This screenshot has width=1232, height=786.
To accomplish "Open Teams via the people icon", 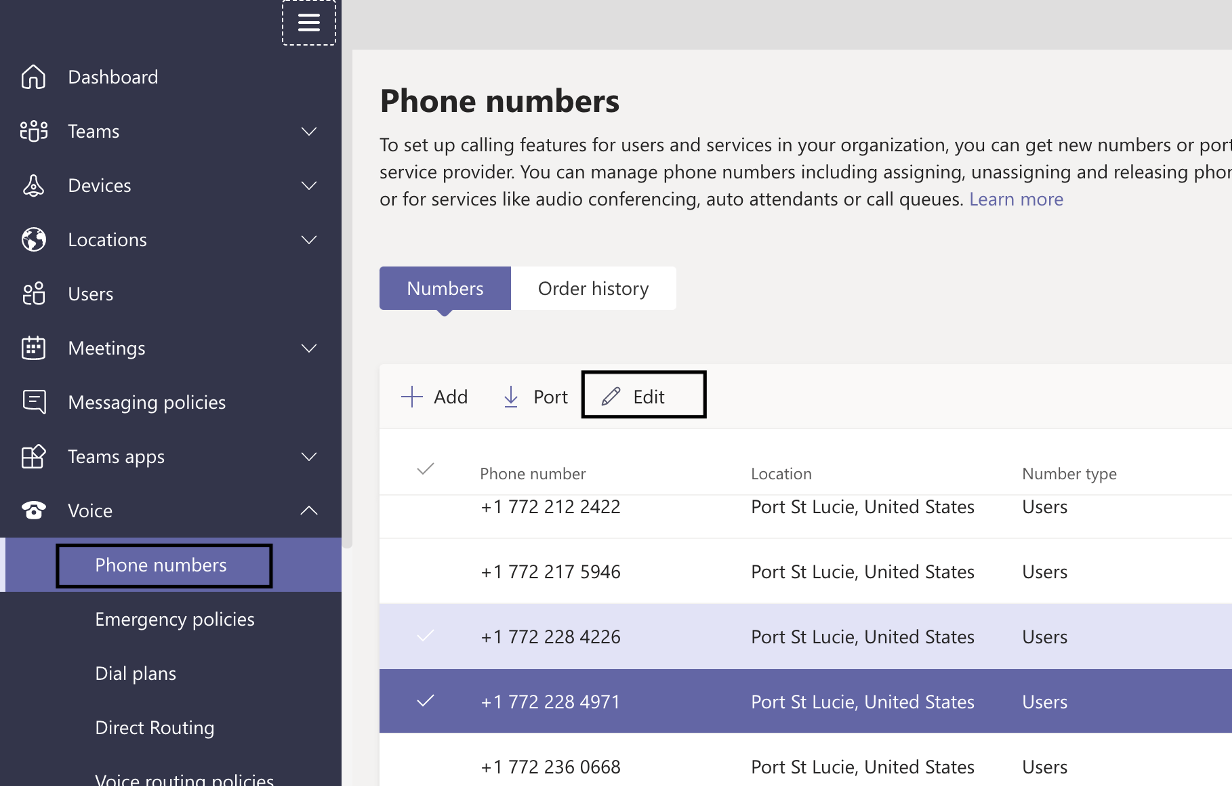I will (x=33, y=131).
